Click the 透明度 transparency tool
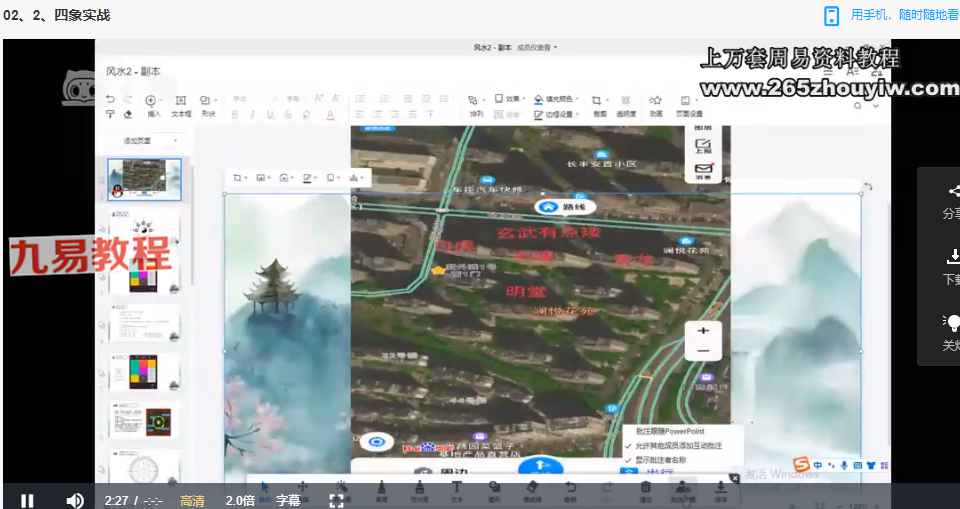The height and width of the screenshot is (509, 960). click(x=626, y=105)
